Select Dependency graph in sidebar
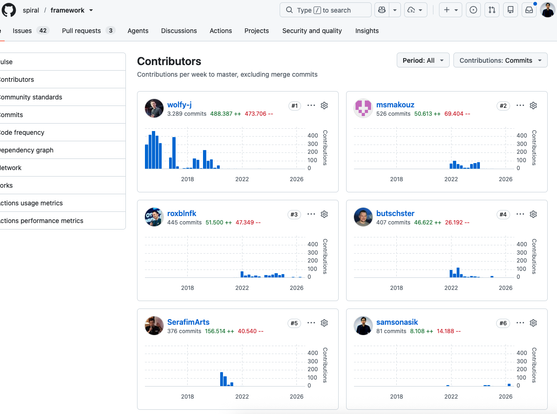The height and width of the screenshot is (414, 557). [x=62, y=150]
